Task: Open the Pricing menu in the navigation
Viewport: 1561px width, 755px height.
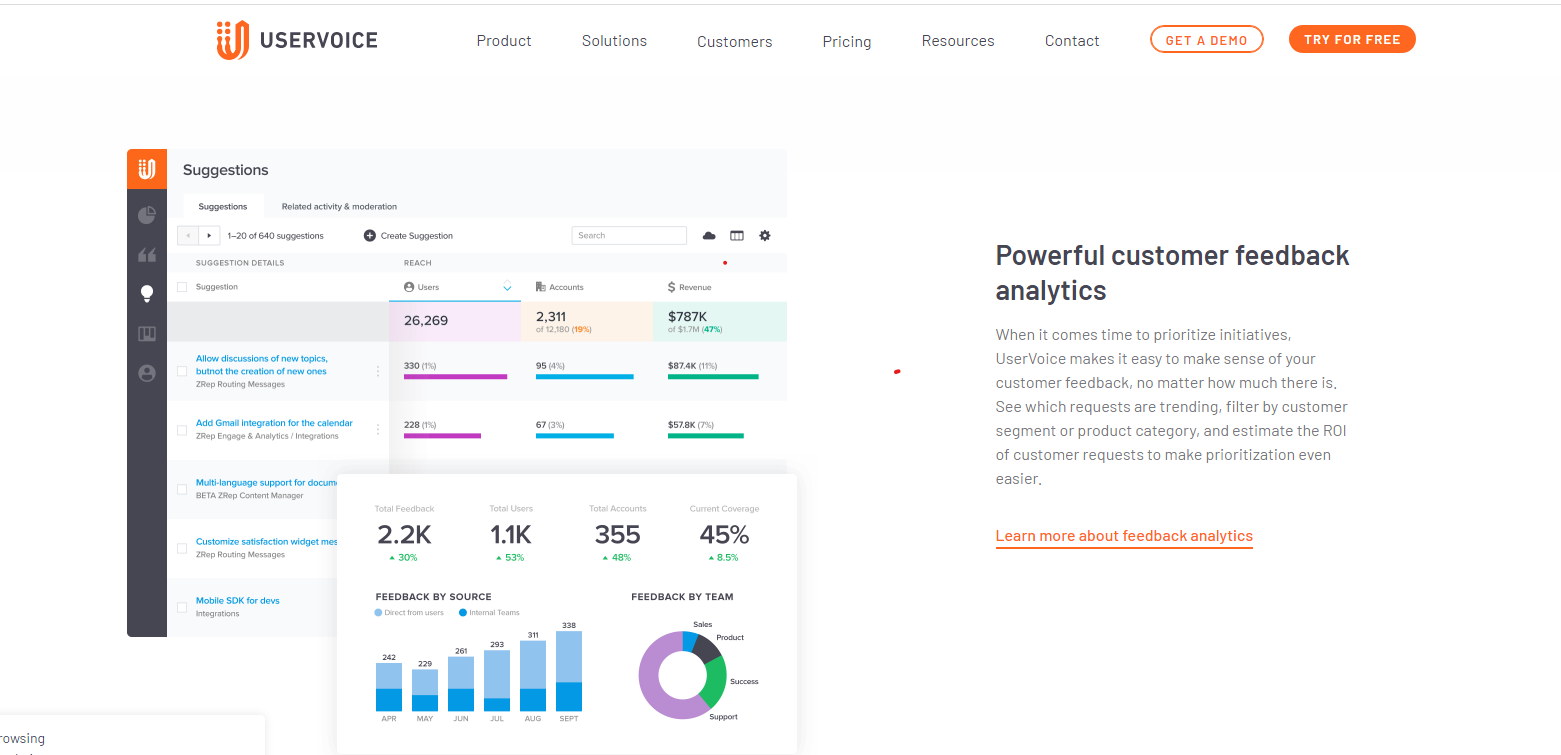Action: pos(846,41)
